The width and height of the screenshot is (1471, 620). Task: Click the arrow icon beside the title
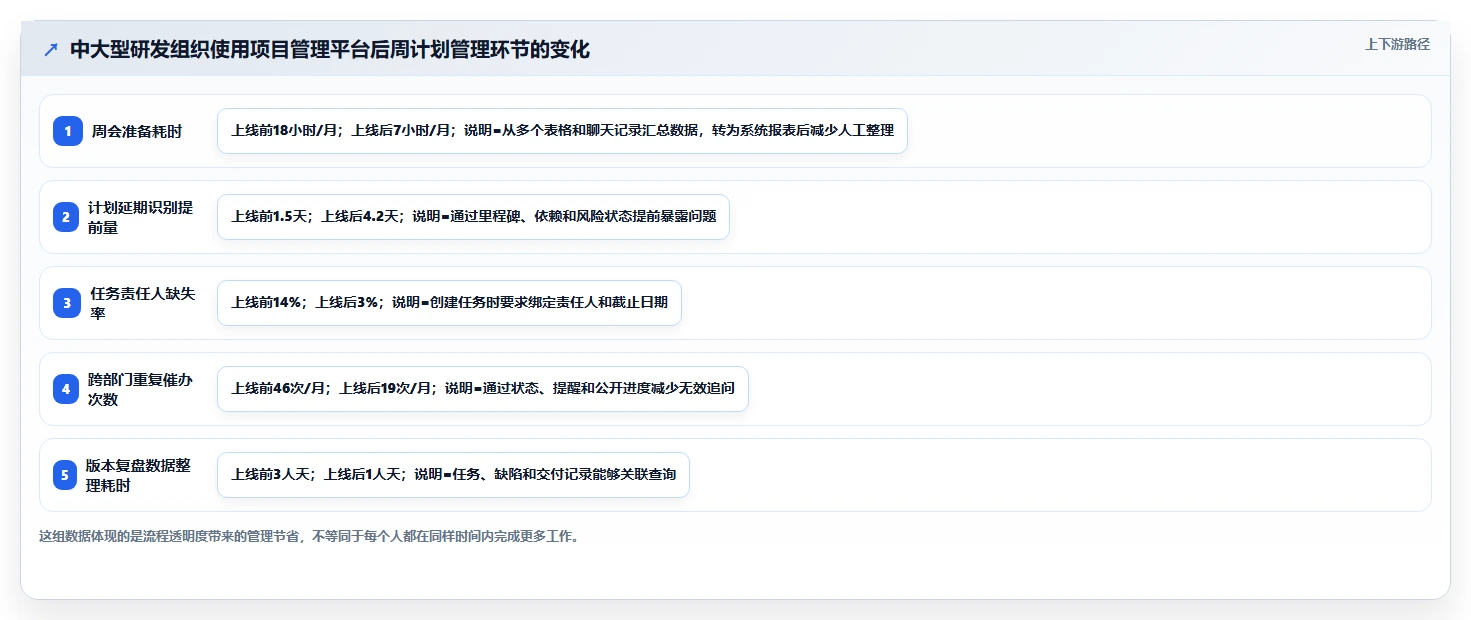(51, 50)
